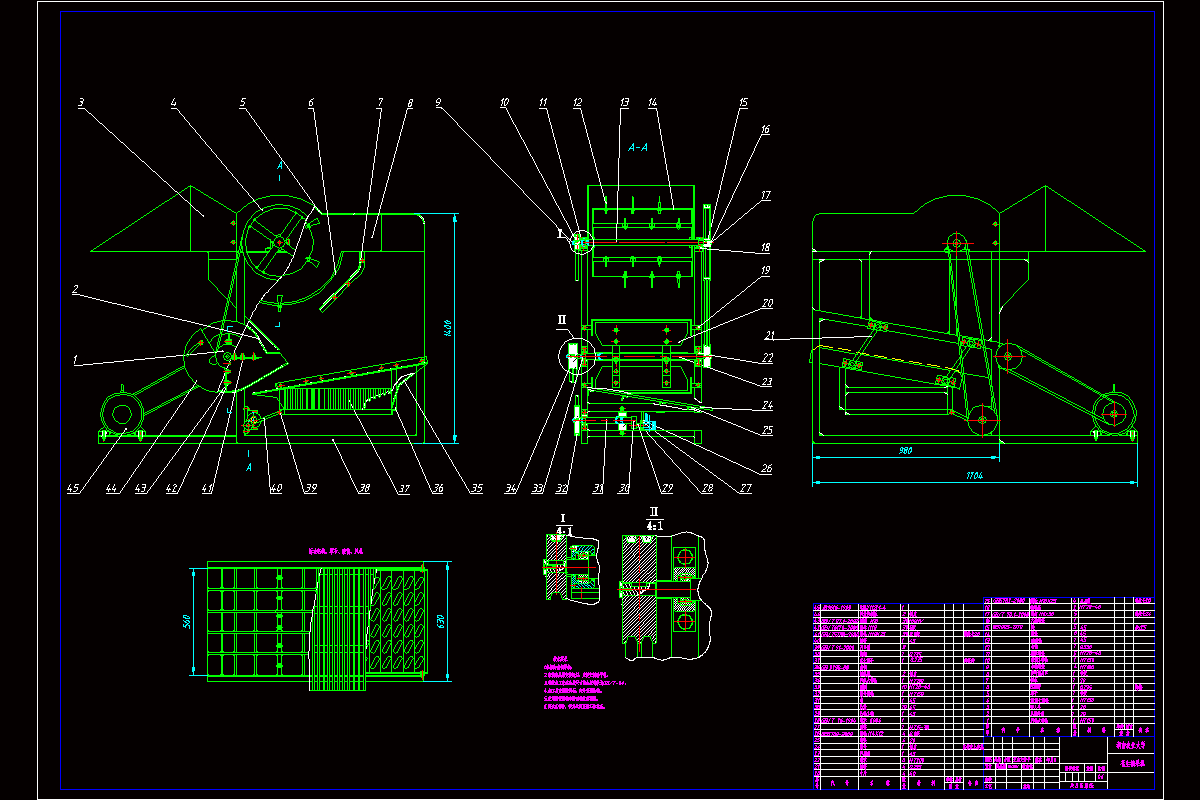The width and height of the screenshot is (1200, 800).
Task: Click the 560 dimension on sieve view
Action: (x=186, y=622)
